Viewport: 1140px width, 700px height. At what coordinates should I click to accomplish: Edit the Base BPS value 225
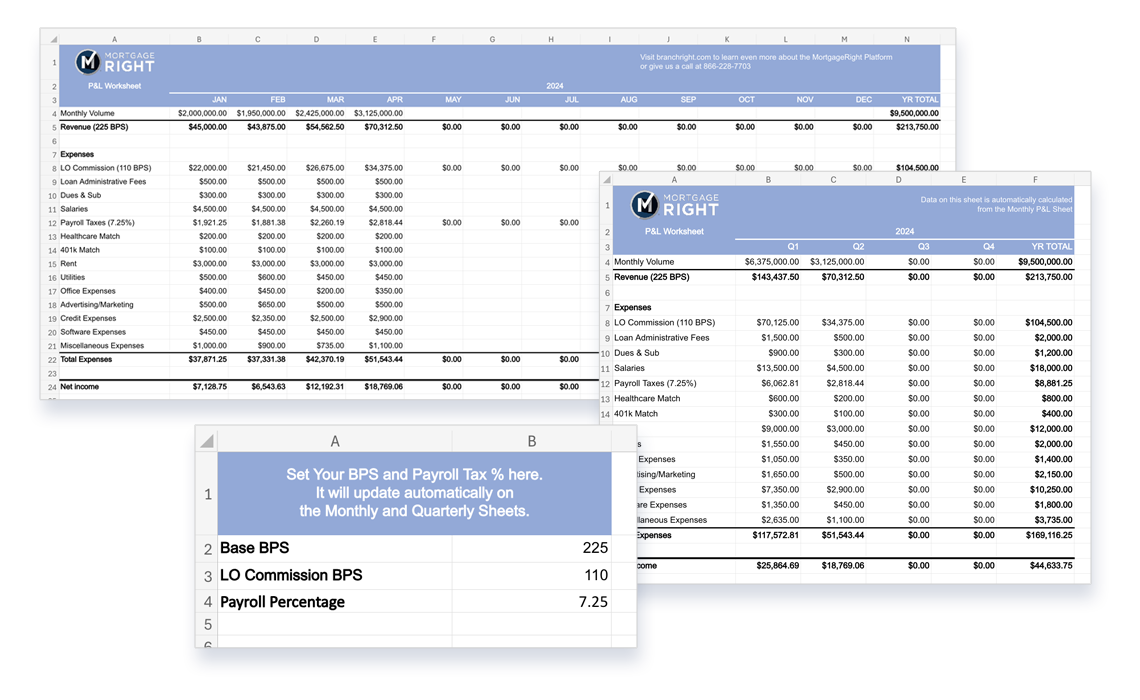531,548
